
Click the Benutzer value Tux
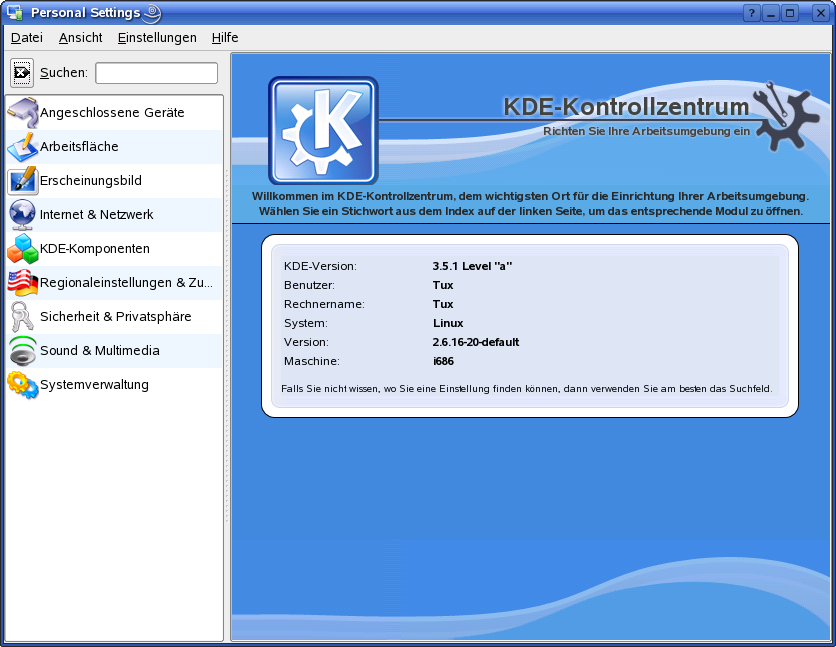[x=443, y=285]
